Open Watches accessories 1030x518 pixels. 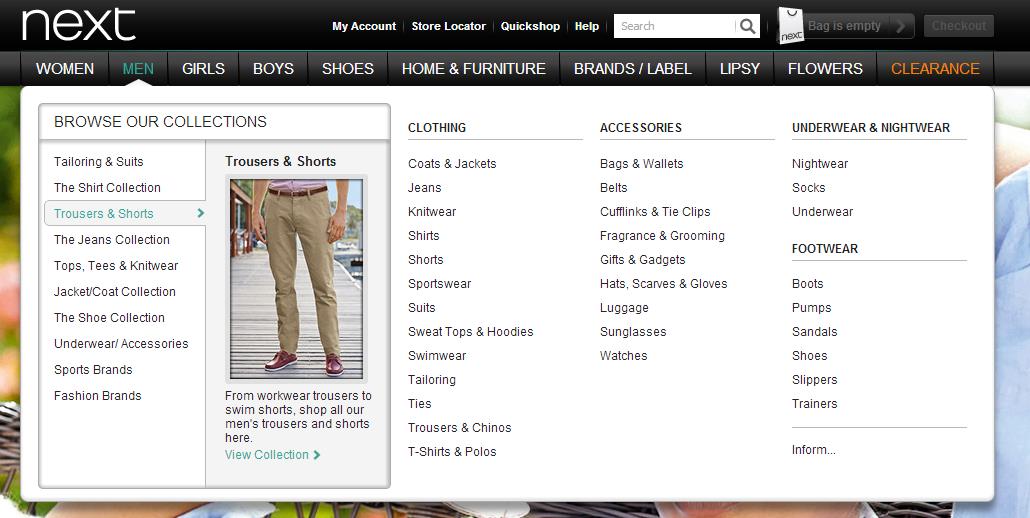[623, 355]
